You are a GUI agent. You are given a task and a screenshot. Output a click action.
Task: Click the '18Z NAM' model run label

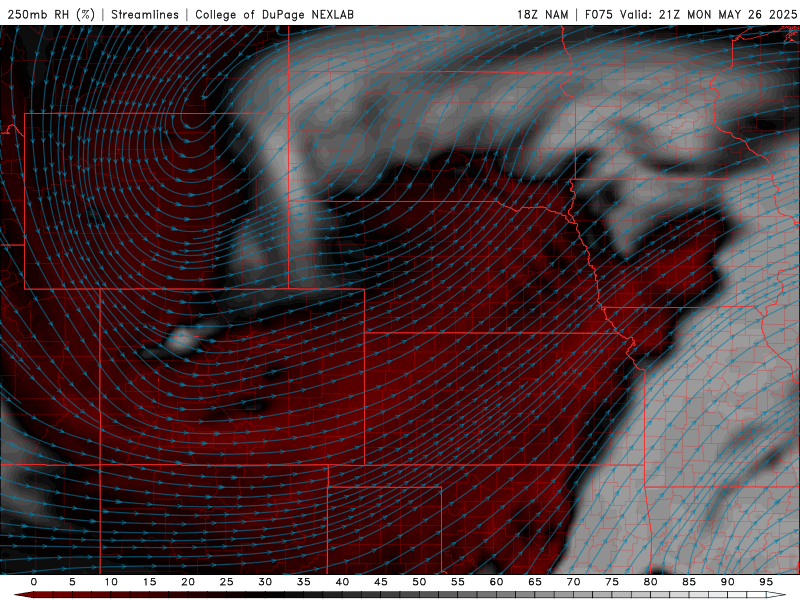pos(542,14)
